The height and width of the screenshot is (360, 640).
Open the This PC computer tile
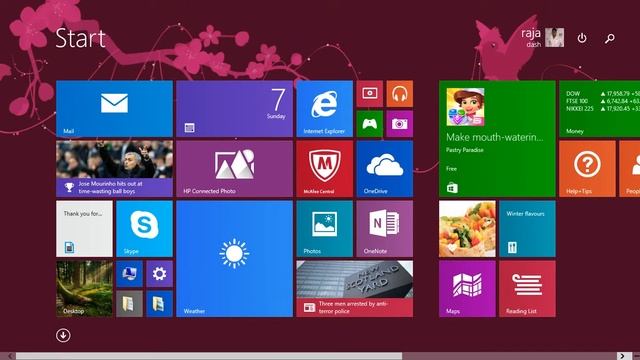(129, 274)
